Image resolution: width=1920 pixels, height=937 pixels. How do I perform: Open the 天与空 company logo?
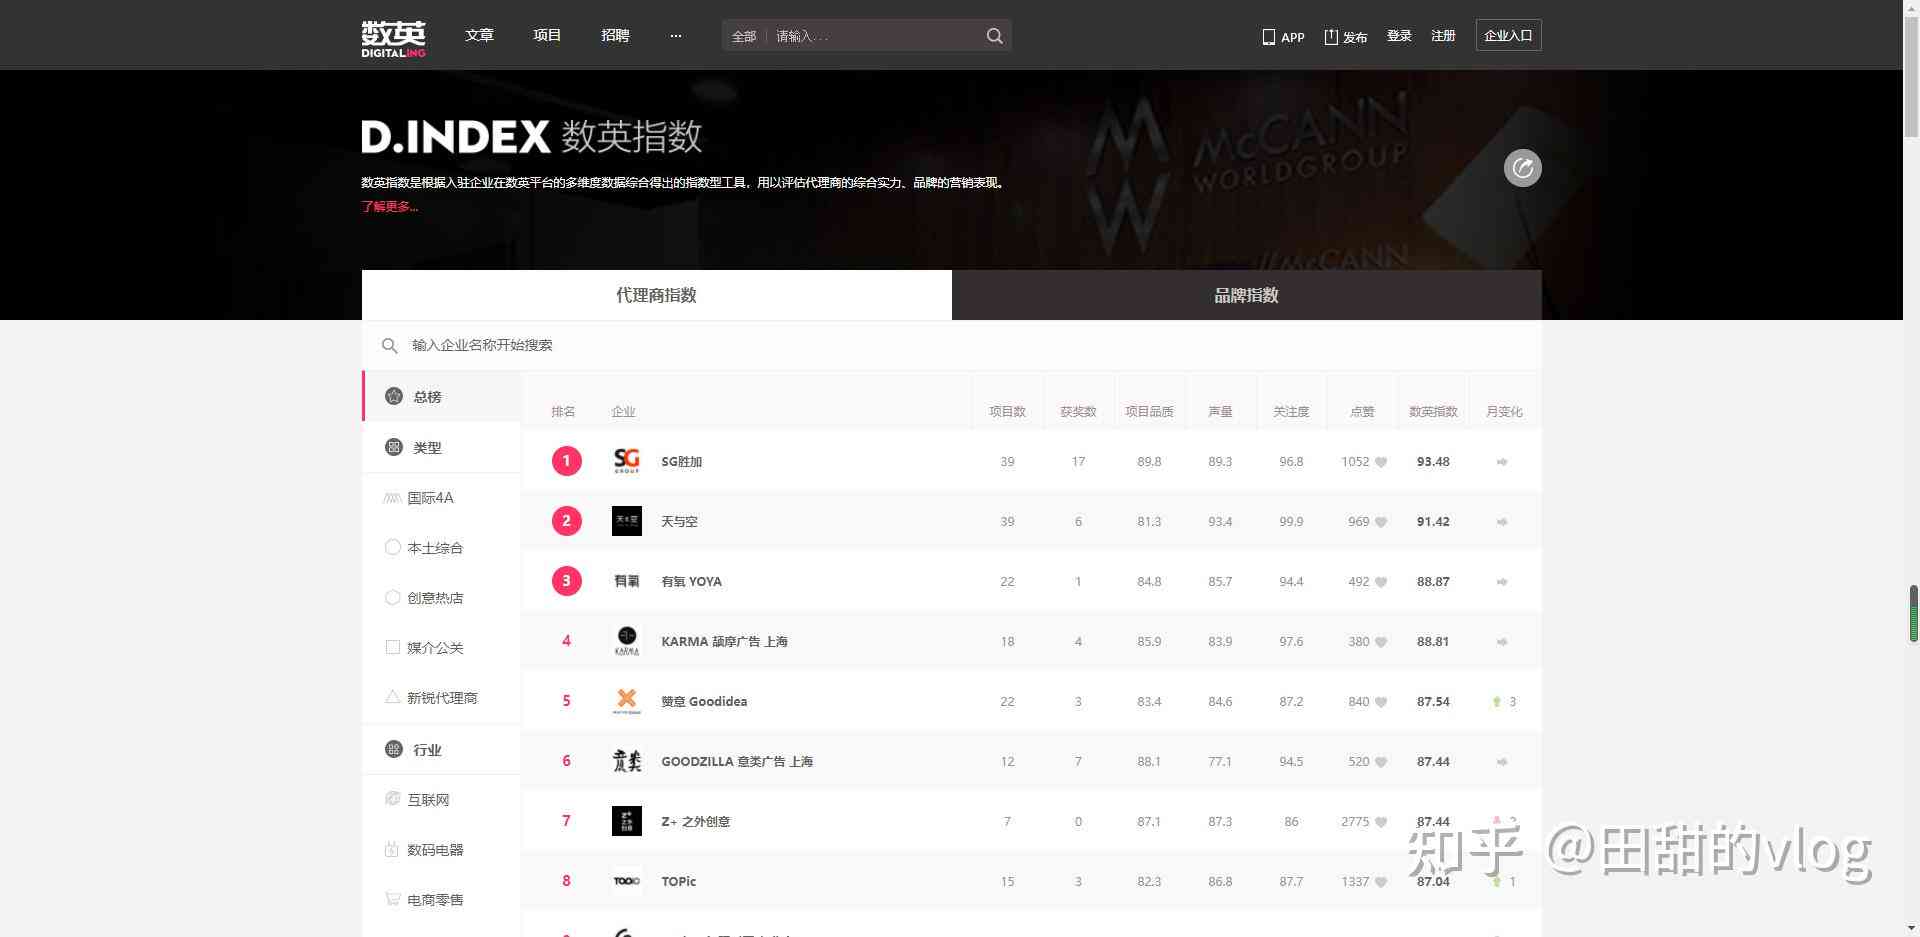click(x=627, y=521)
